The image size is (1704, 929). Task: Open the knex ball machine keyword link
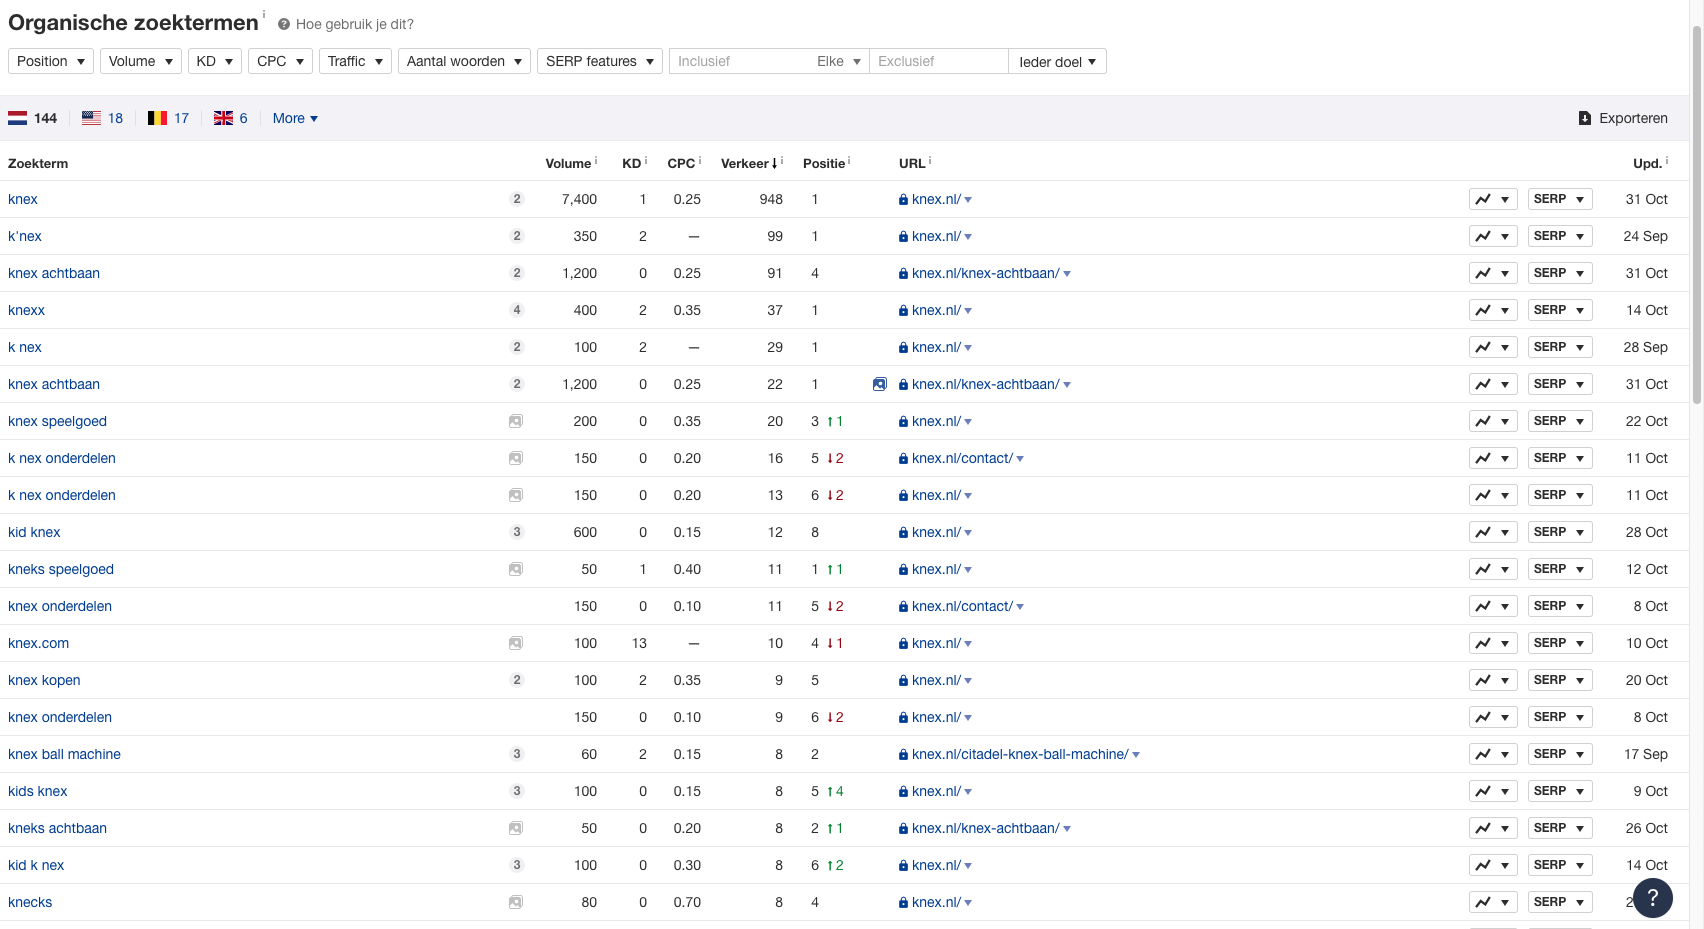[64, 754]
